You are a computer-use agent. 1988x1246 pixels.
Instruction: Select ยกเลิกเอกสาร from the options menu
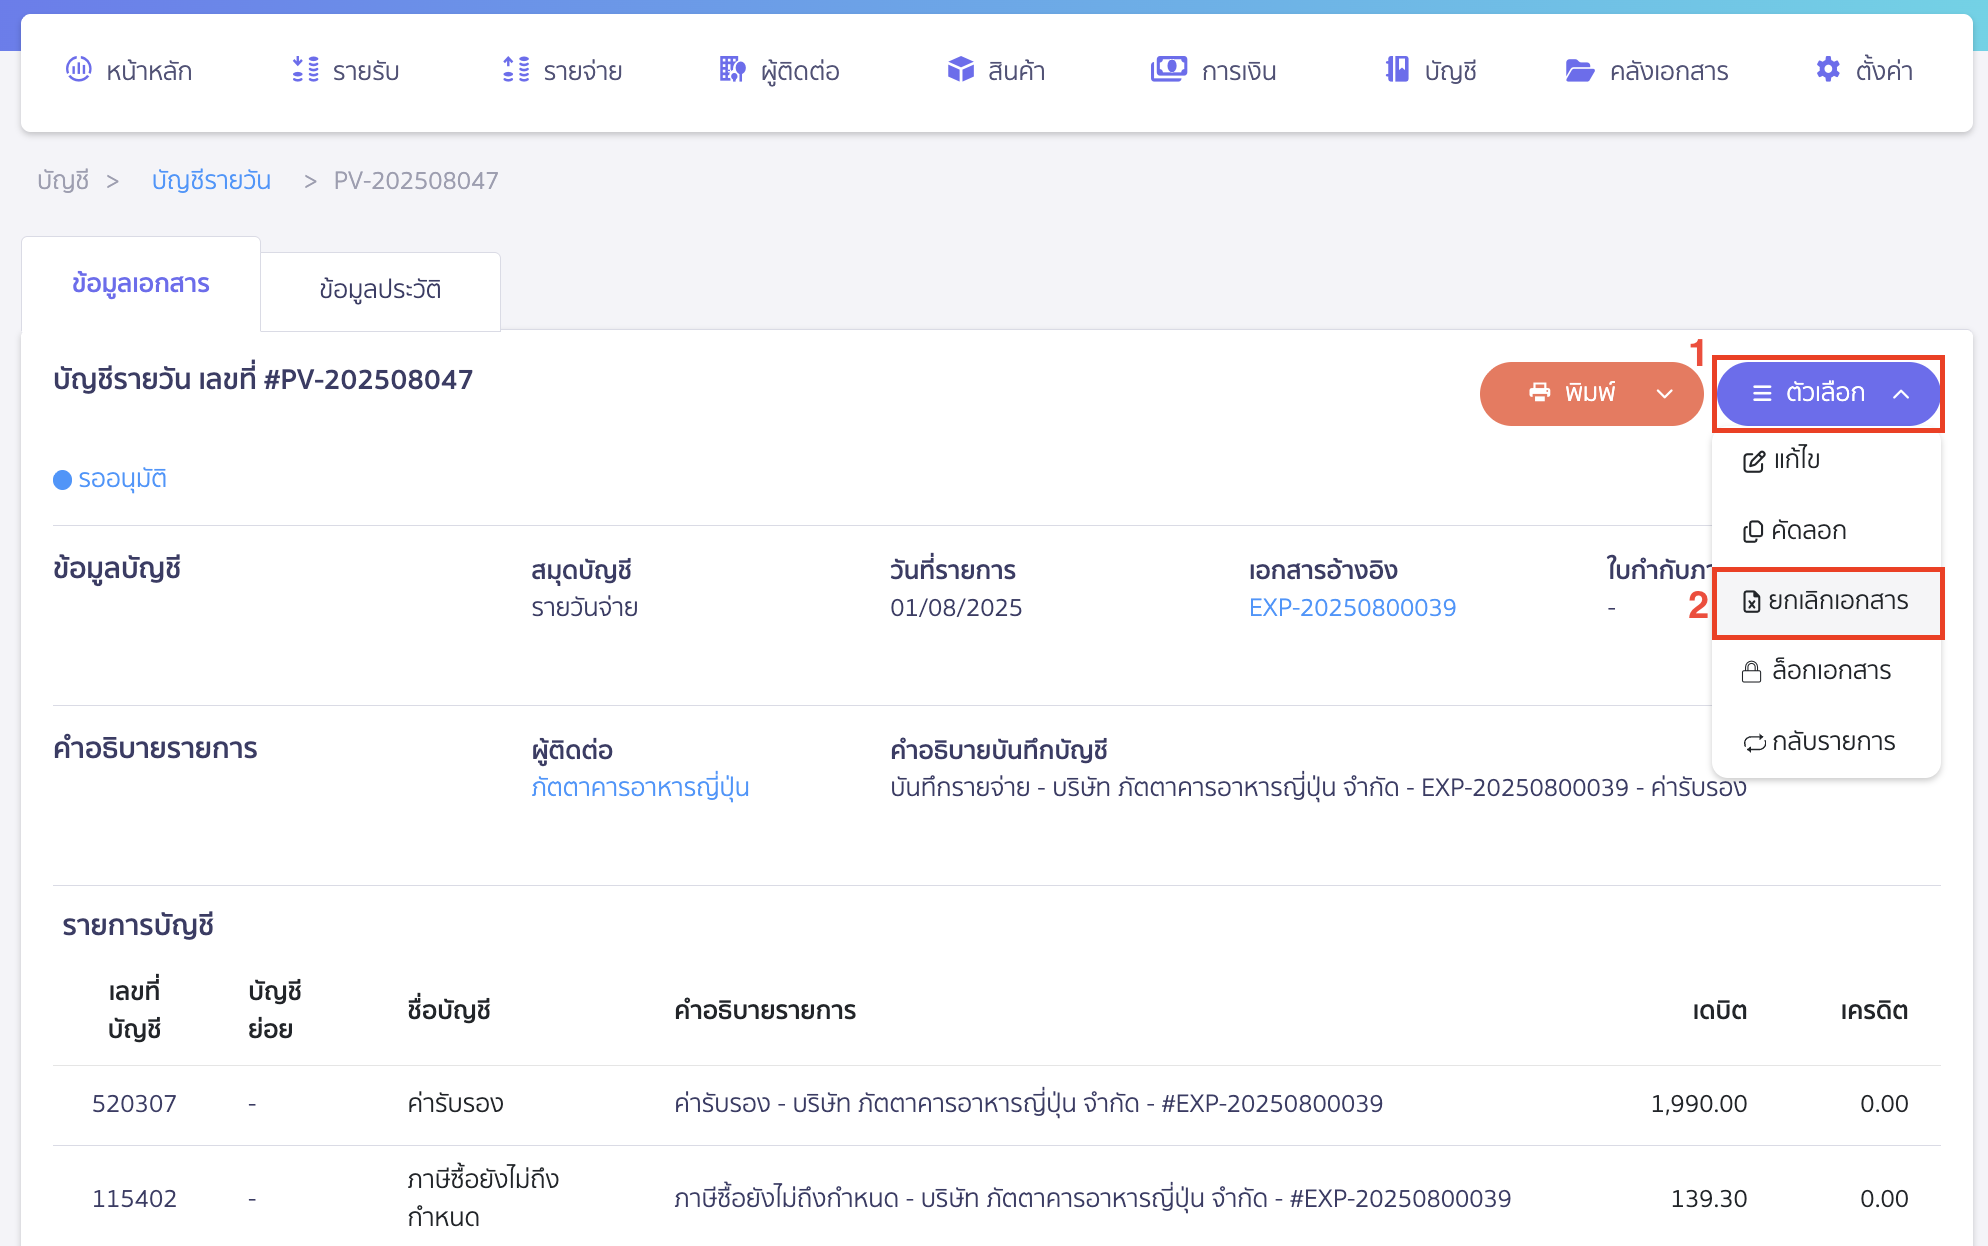tap(1828, 602)
